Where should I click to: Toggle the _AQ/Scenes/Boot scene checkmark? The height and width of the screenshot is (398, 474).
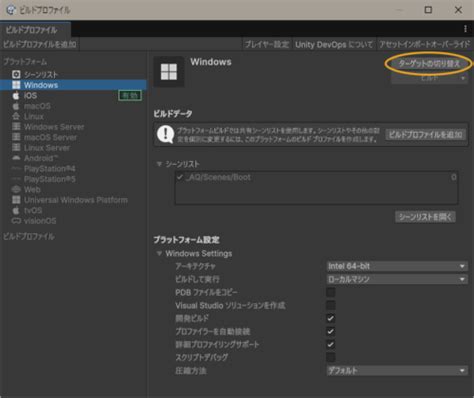pos(180,177)
